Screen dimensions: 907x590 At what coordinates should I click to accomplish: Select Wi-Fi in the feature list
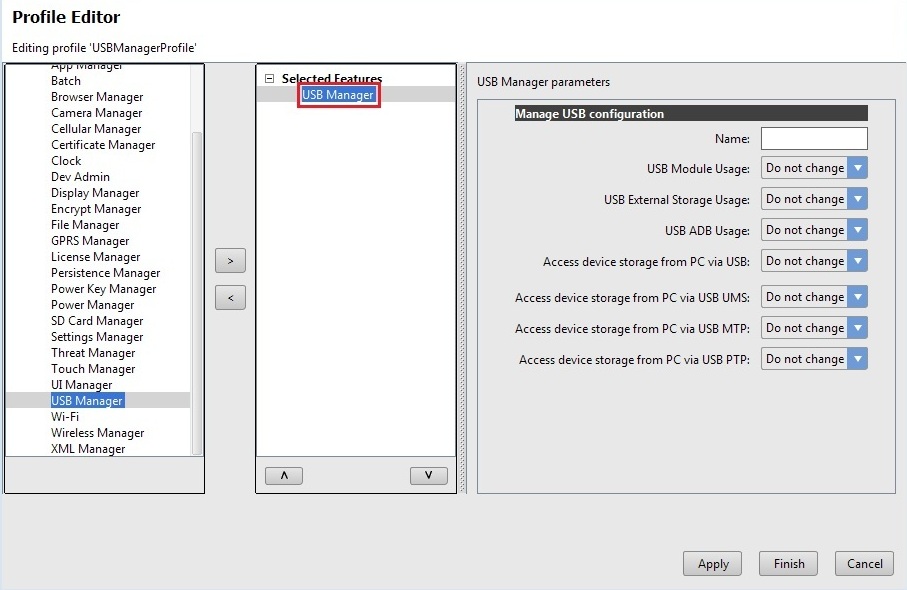pyautogui.click(x=65, y=417)
